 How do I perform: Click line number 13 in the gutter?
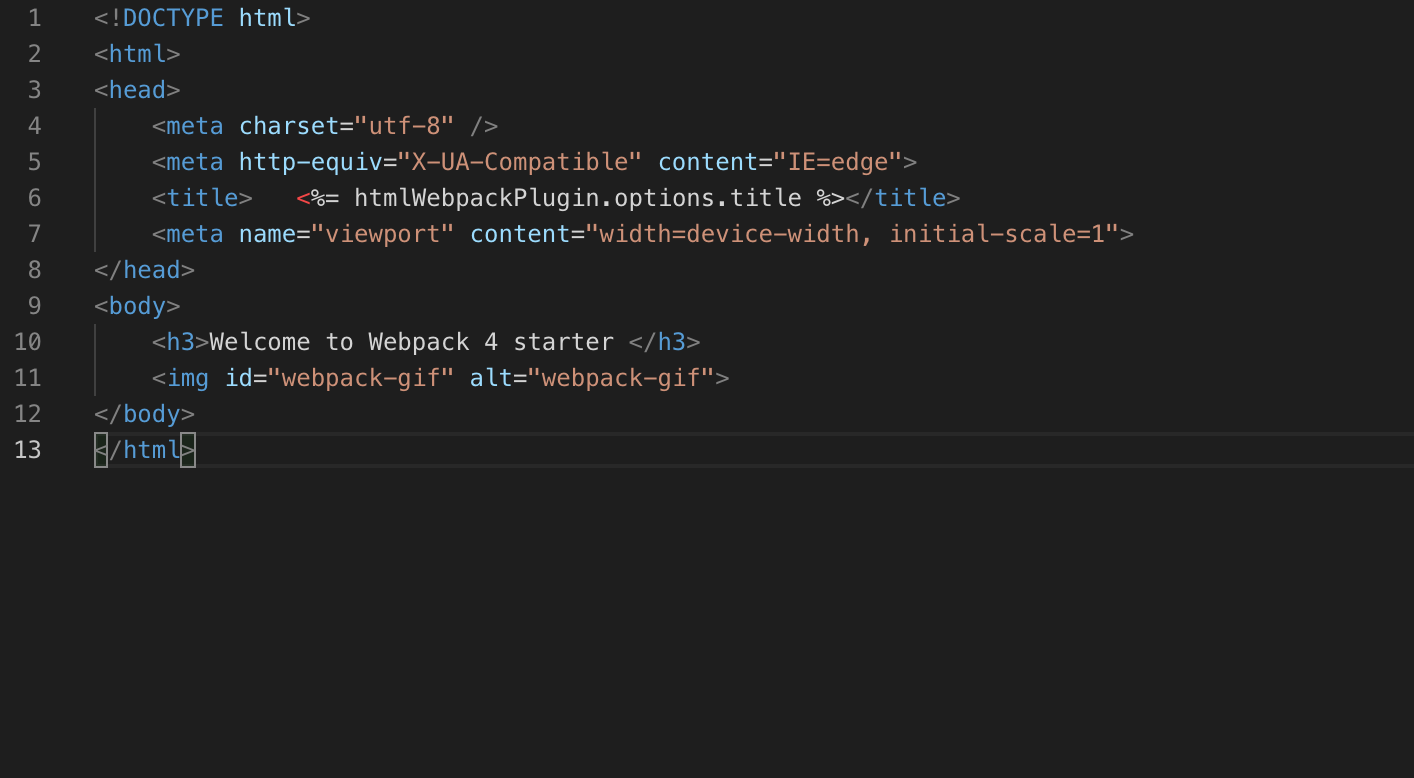pos(29,450)
